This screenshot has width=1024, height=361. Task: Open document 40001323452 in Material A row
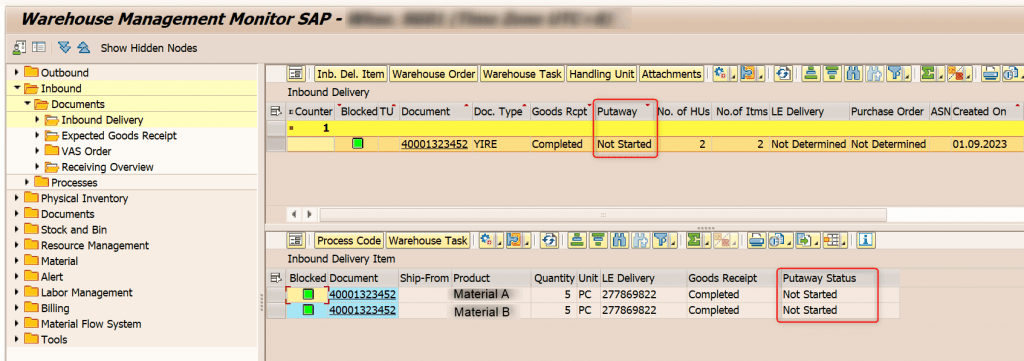362,294
